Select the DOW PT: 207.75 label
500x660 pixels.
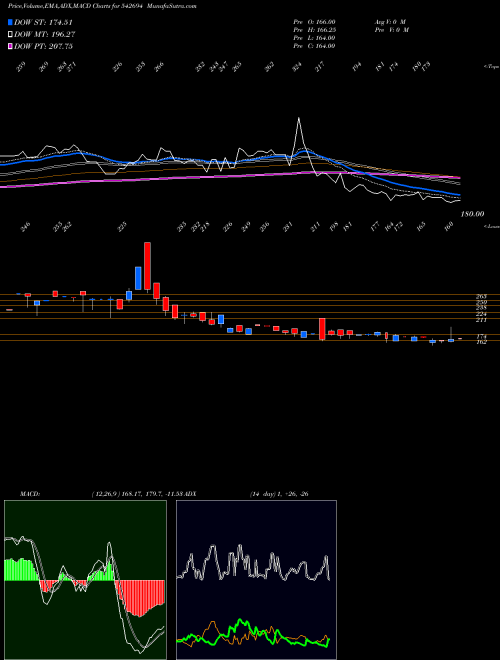click(x=43, y=46)
